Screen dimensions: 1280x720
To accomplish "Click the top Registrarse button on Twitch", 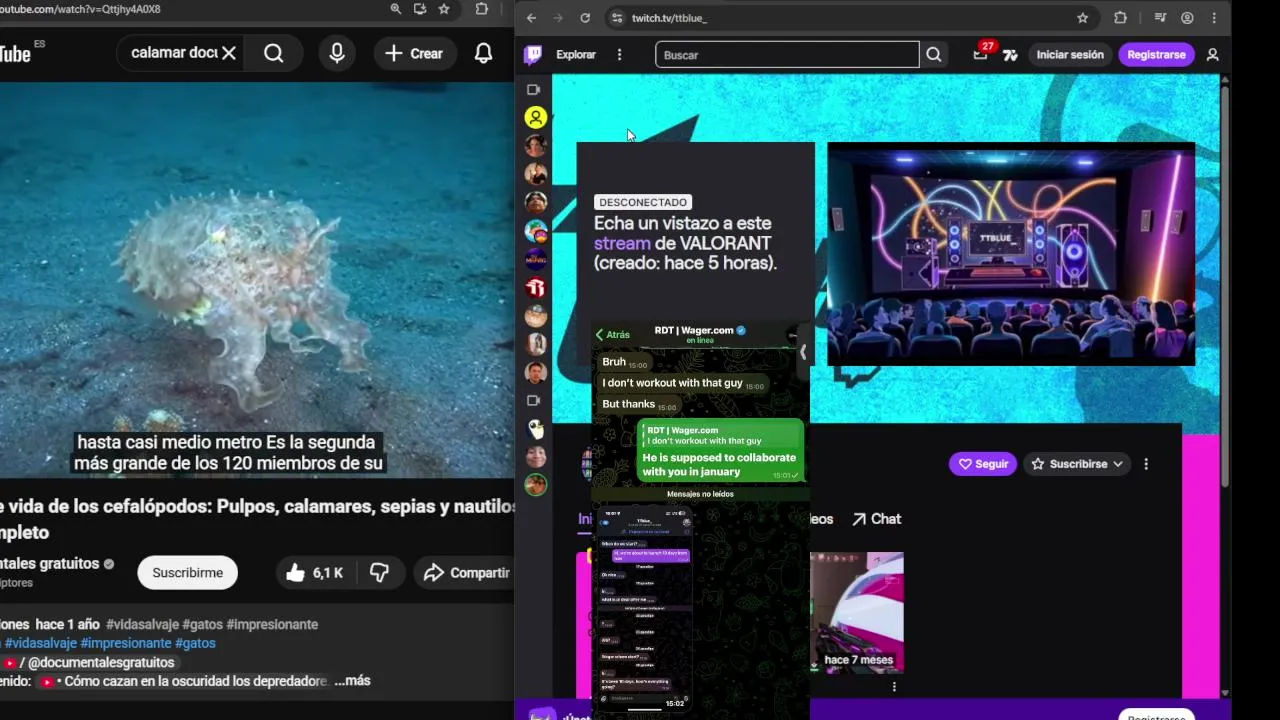I will click(x=1156, y=55).
